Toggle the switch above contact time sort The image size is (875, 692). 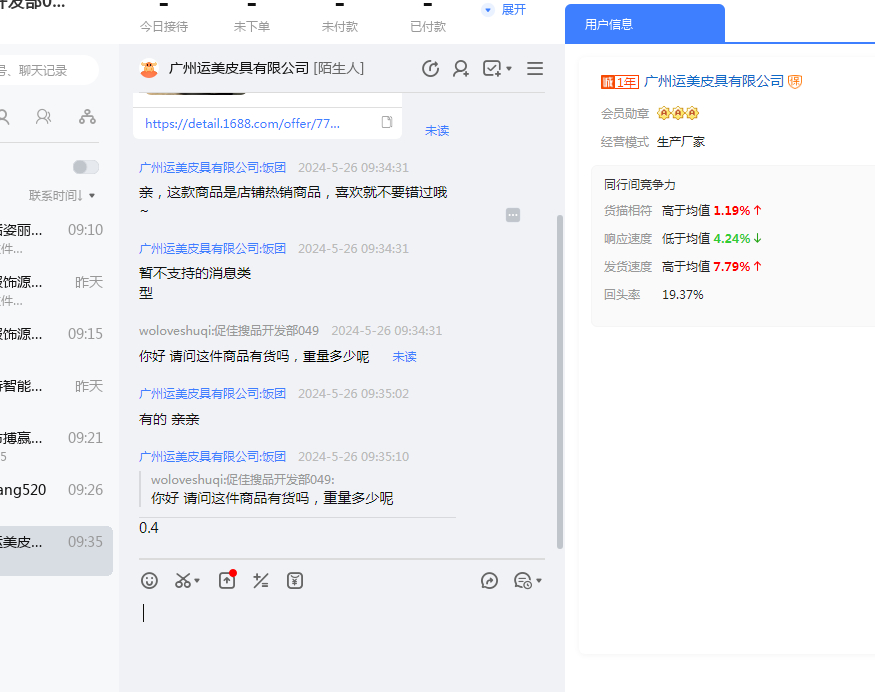point(86,167)
